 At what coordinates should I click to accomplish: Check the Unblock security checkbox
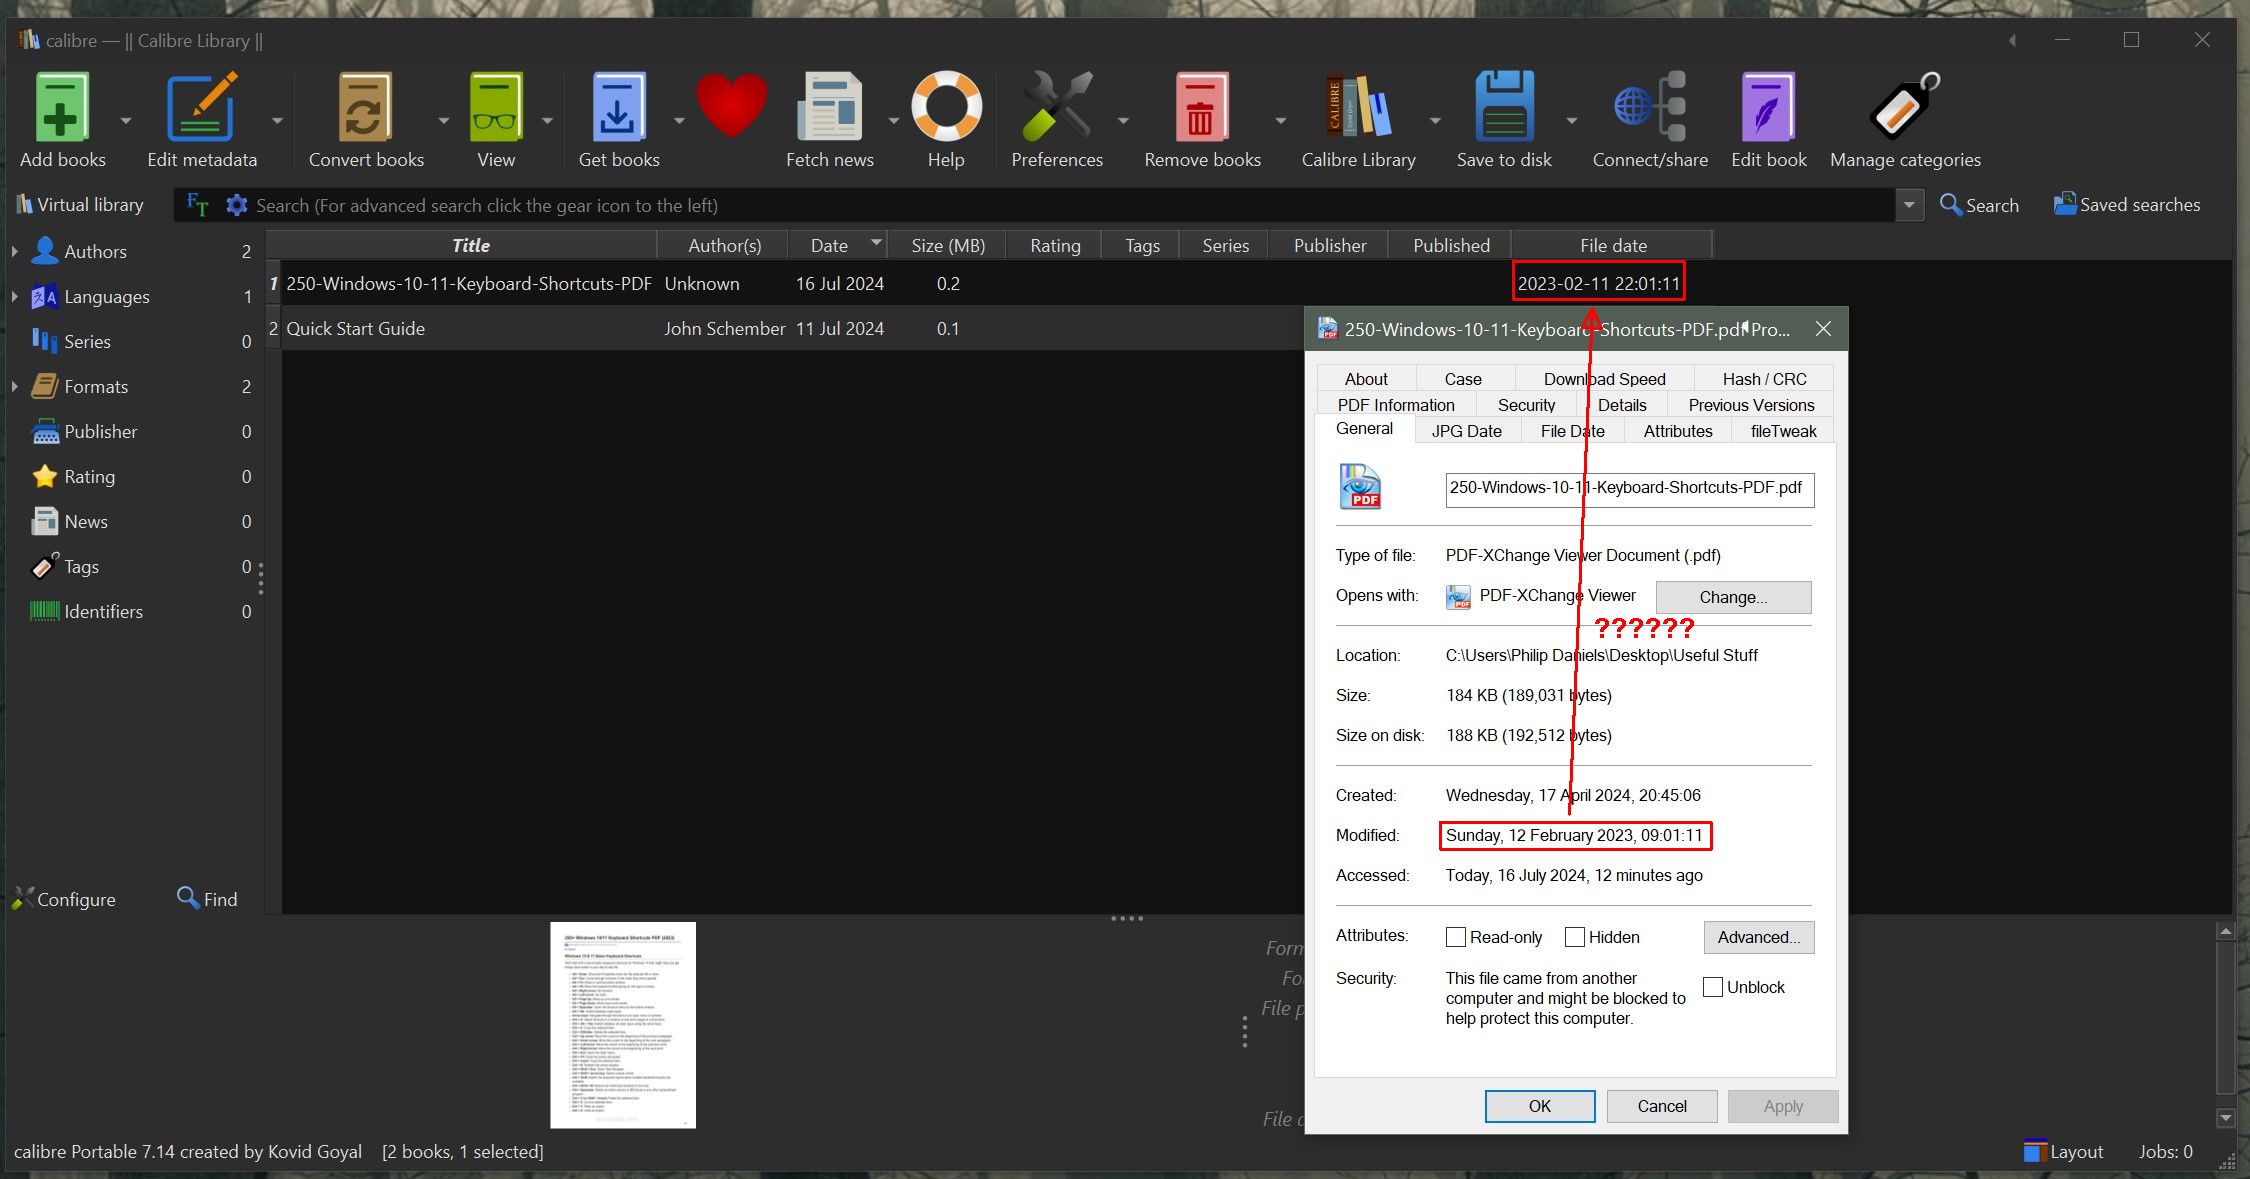[x=1713, y=987]
